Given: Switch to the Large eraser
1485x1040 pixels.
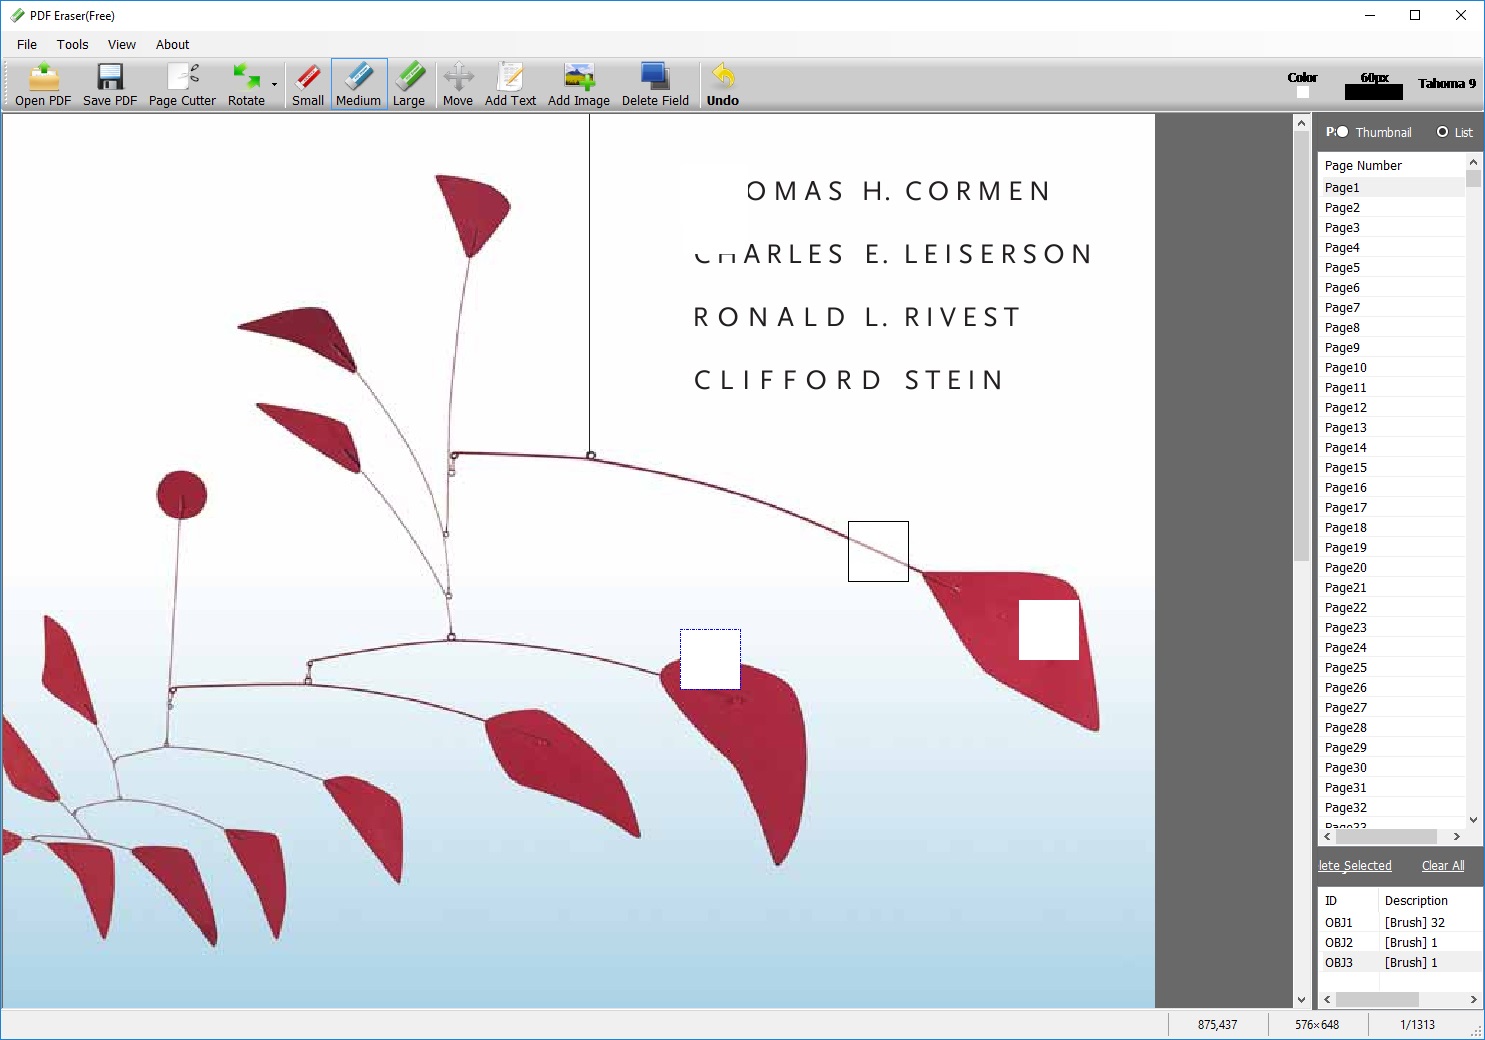Looking at the screenshot, I should (410, 84).
